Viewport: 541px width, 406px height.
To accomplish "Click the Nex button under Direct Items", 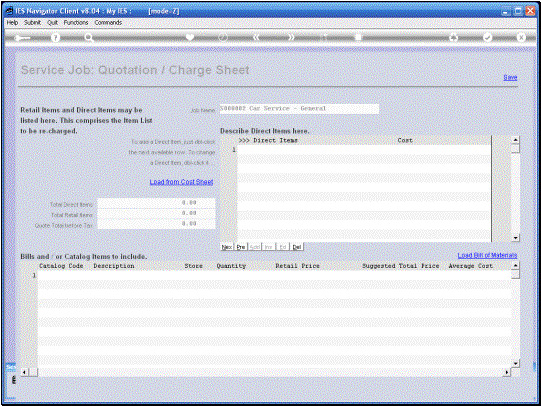I will click(227, 247).
